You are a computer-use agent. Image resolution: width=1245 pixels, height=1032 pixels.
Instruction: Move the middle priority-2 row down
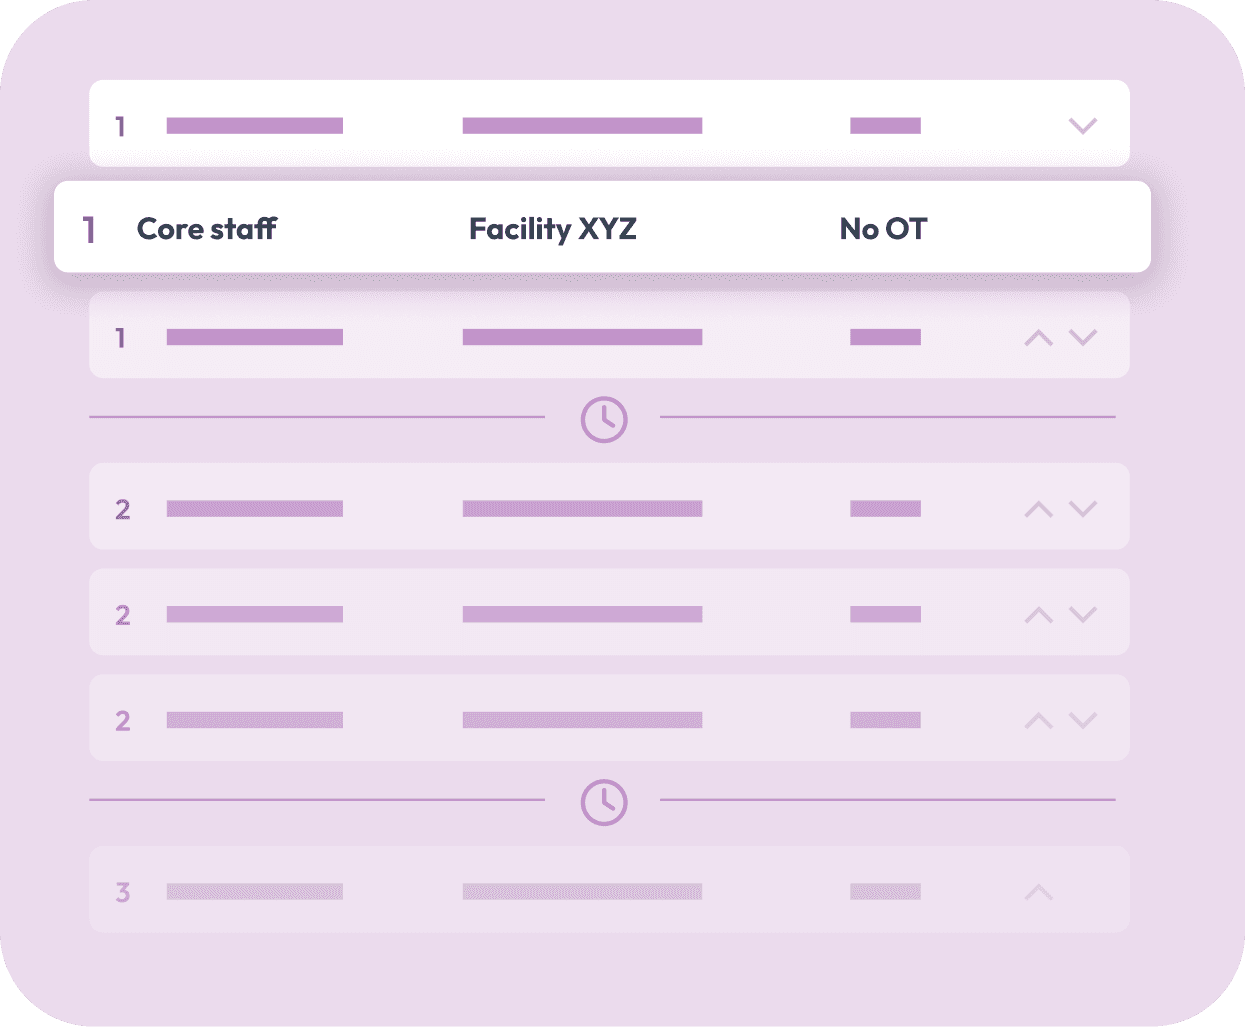(x=1083, y=614)
